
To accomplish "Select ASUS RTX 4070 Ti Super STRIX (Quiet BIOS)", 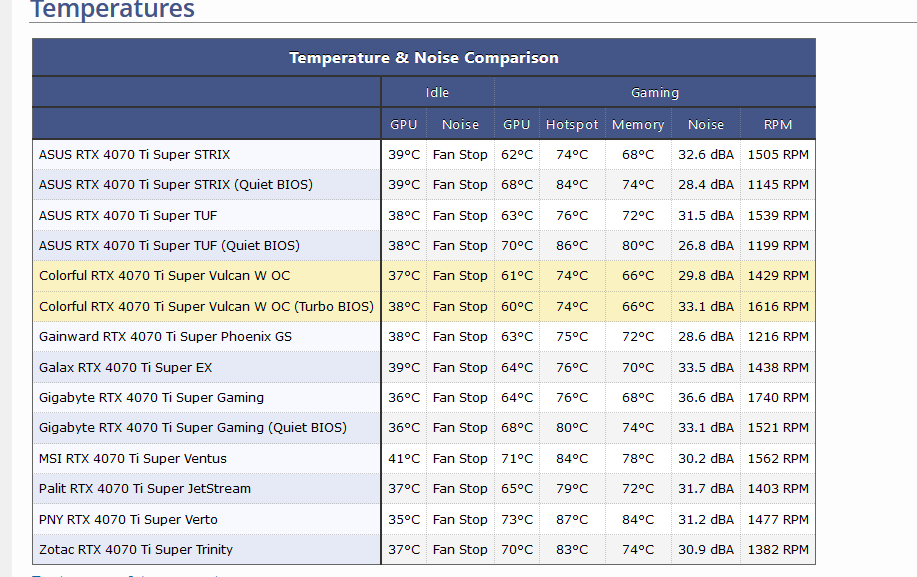I will (x=175, y=185).
